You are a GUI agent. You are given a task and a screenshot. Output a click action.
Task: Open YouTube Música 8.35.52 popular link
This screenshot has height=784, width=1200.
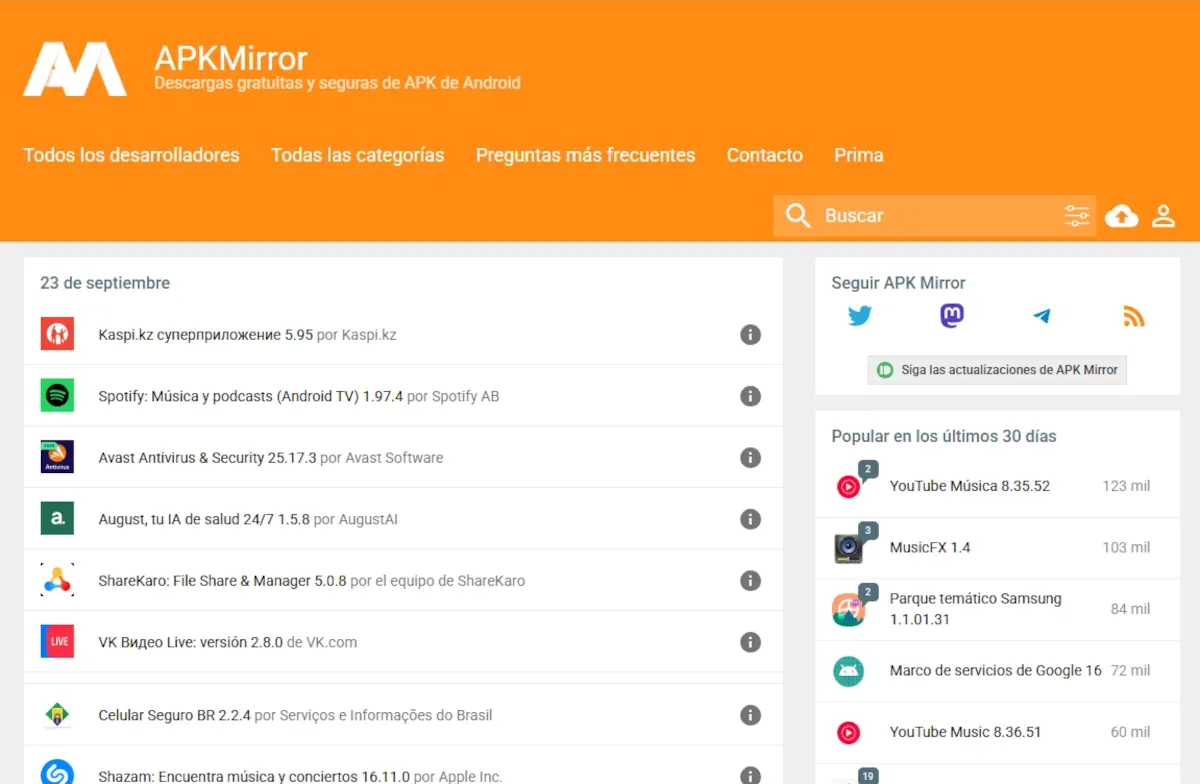coord(969,486)
